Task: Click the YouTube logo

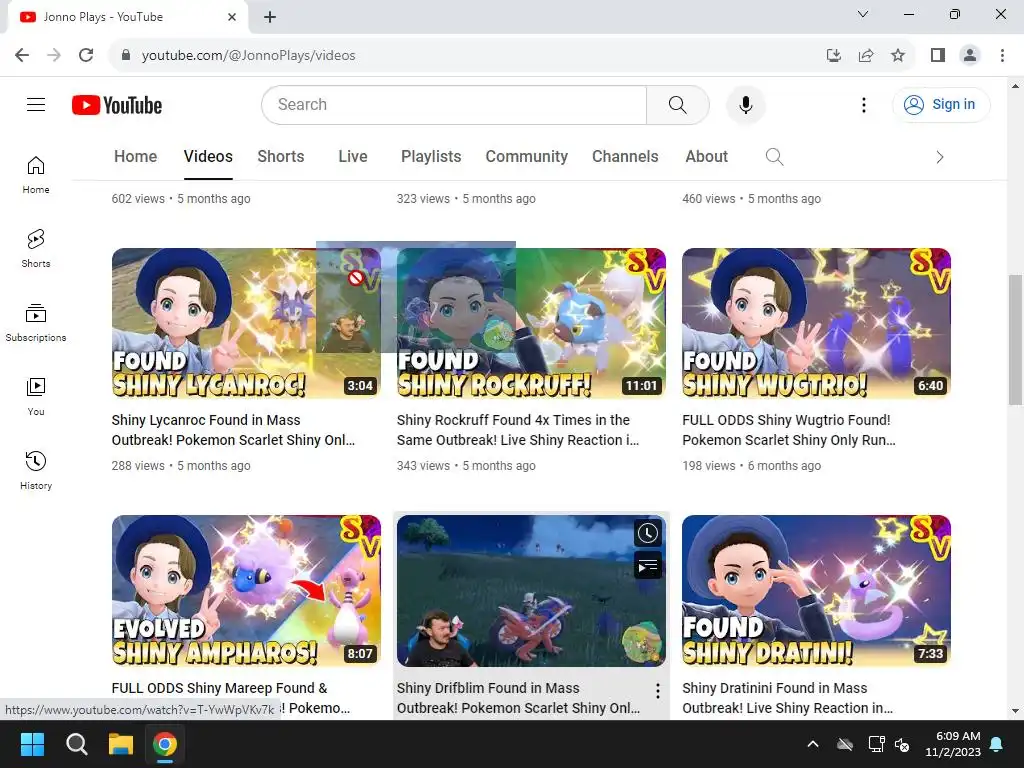Action: coord(117,105)
